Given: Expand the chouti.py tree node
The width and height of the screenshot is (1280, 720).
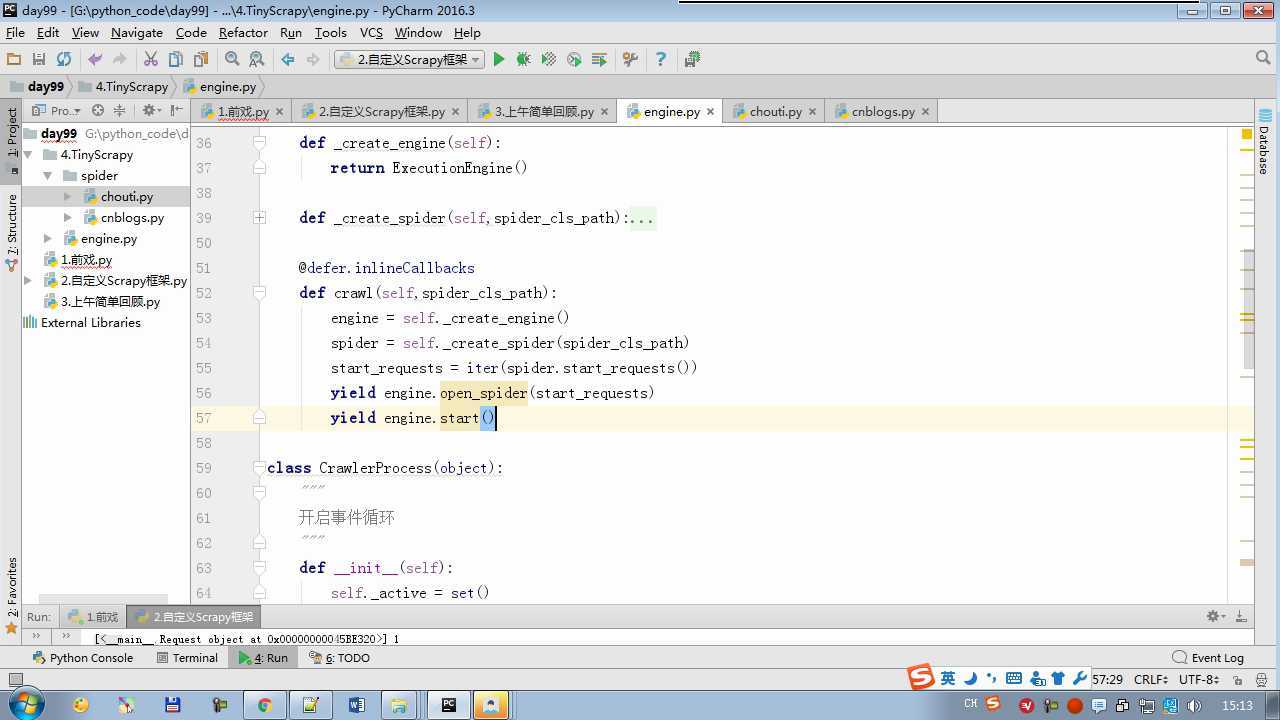Looking at the screenshot, I should [67, 197].
